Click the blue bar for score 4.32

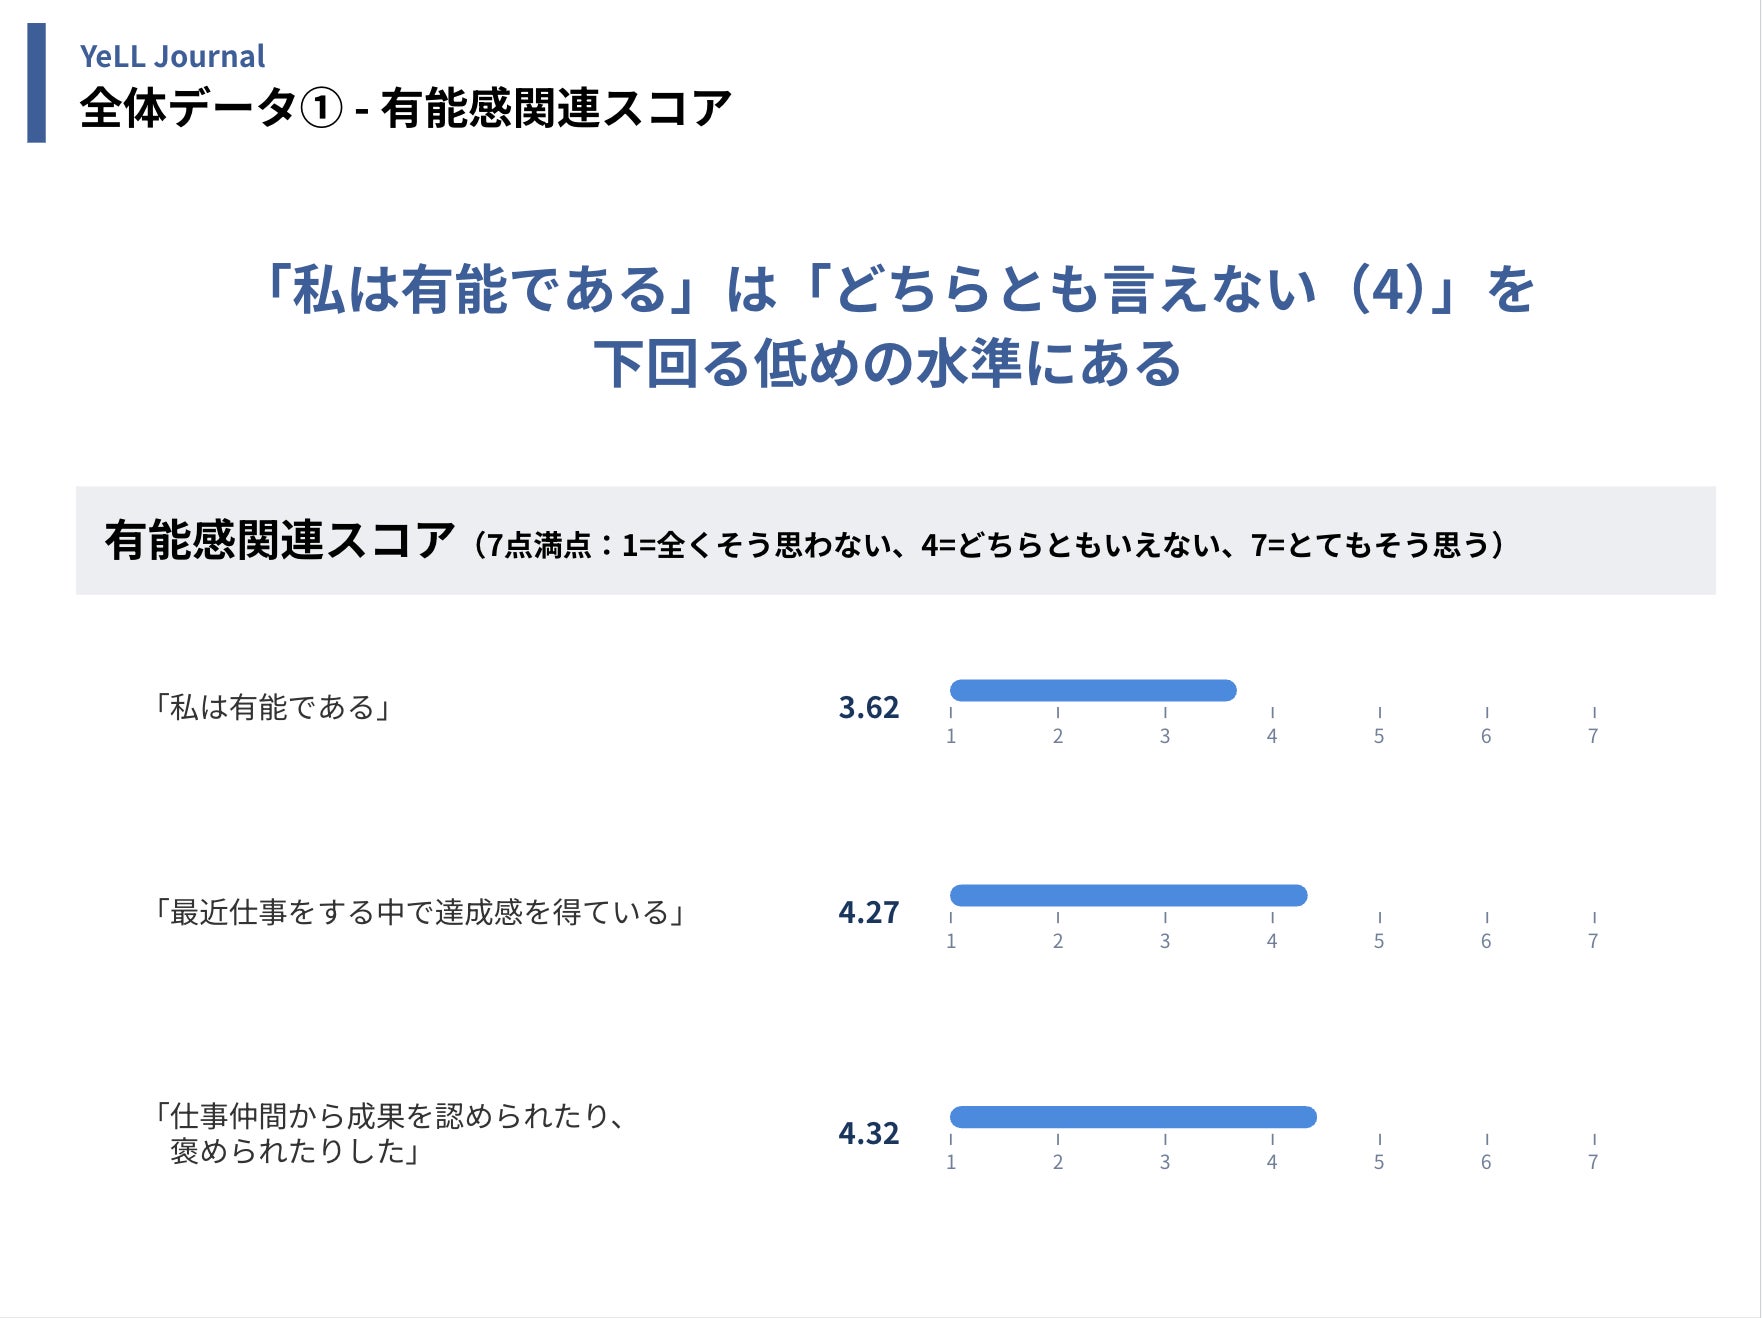[1133, 1117]
